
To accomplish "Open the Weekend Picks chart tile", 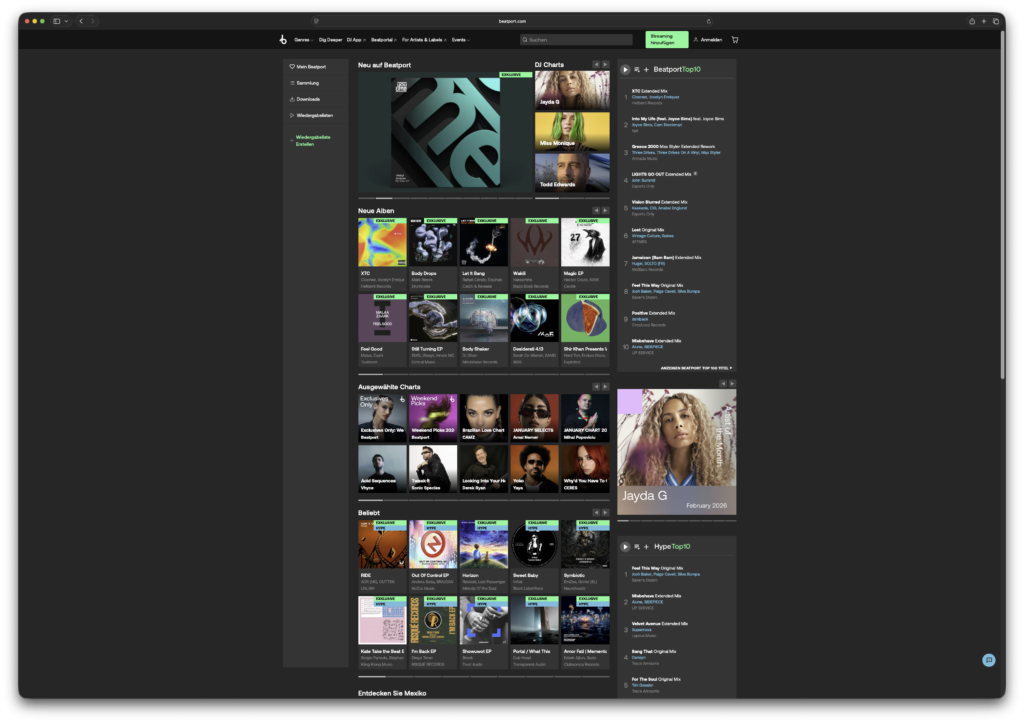I will (x=433, y=418).
